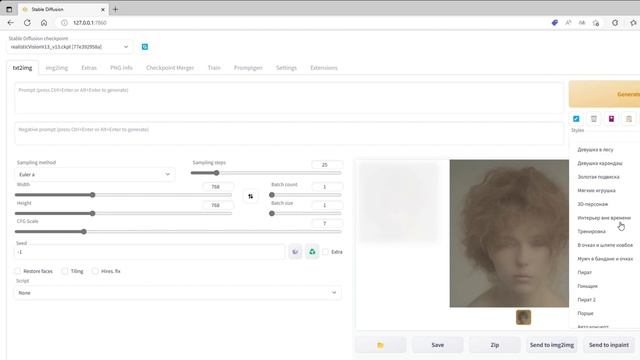Click the CFG Scale number field
This screenshot has height=360, width=640.
[326, 223]
